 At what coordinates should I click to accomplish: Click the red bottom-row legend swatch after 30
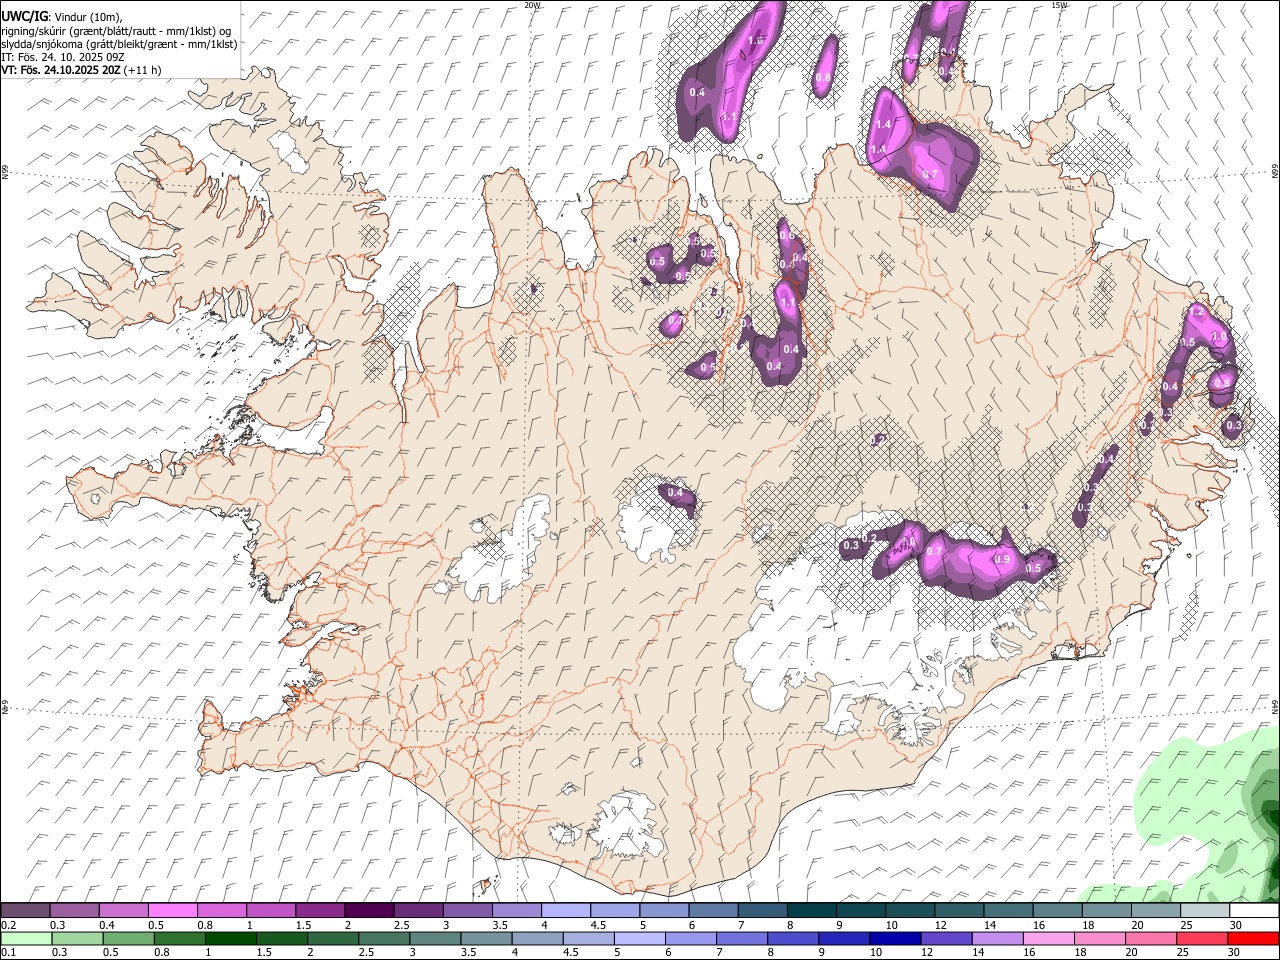(x=1251, y=938)
